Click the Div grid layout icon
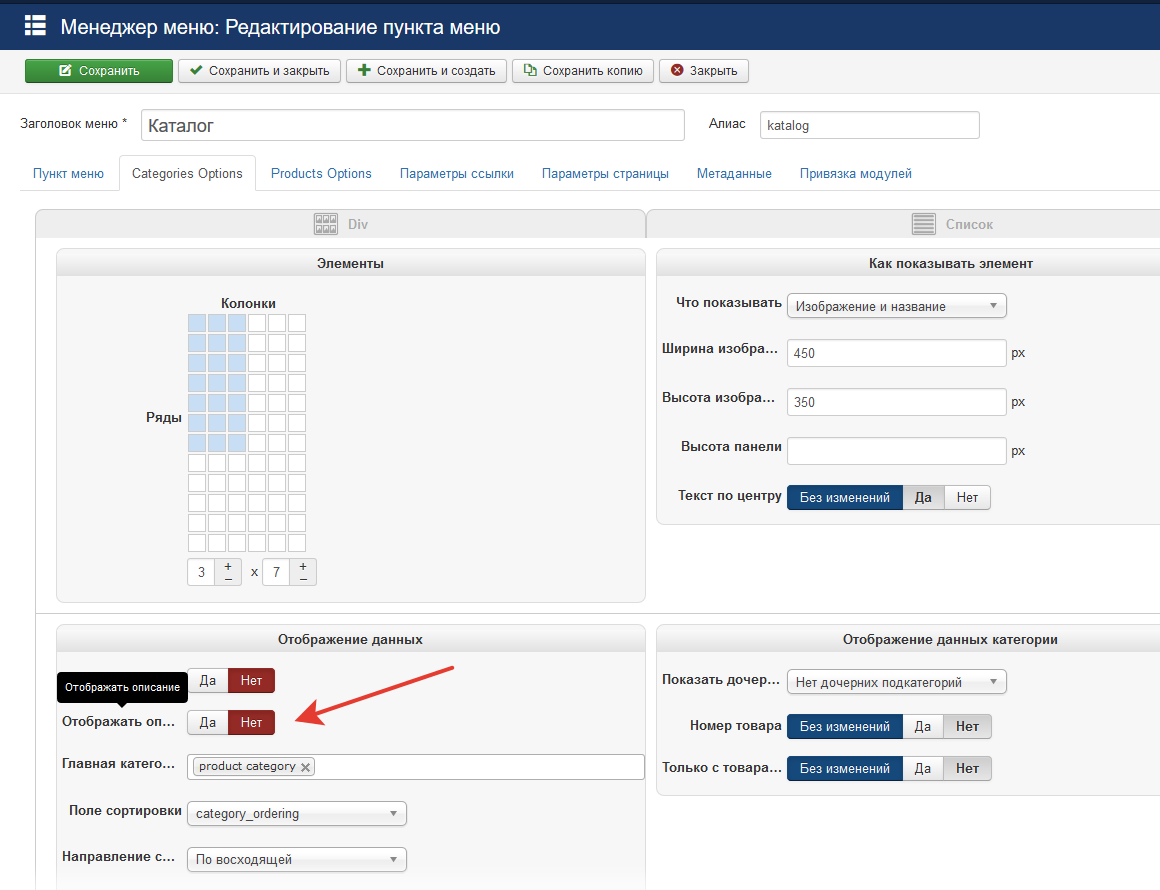1160x890 pixels. 326,224
